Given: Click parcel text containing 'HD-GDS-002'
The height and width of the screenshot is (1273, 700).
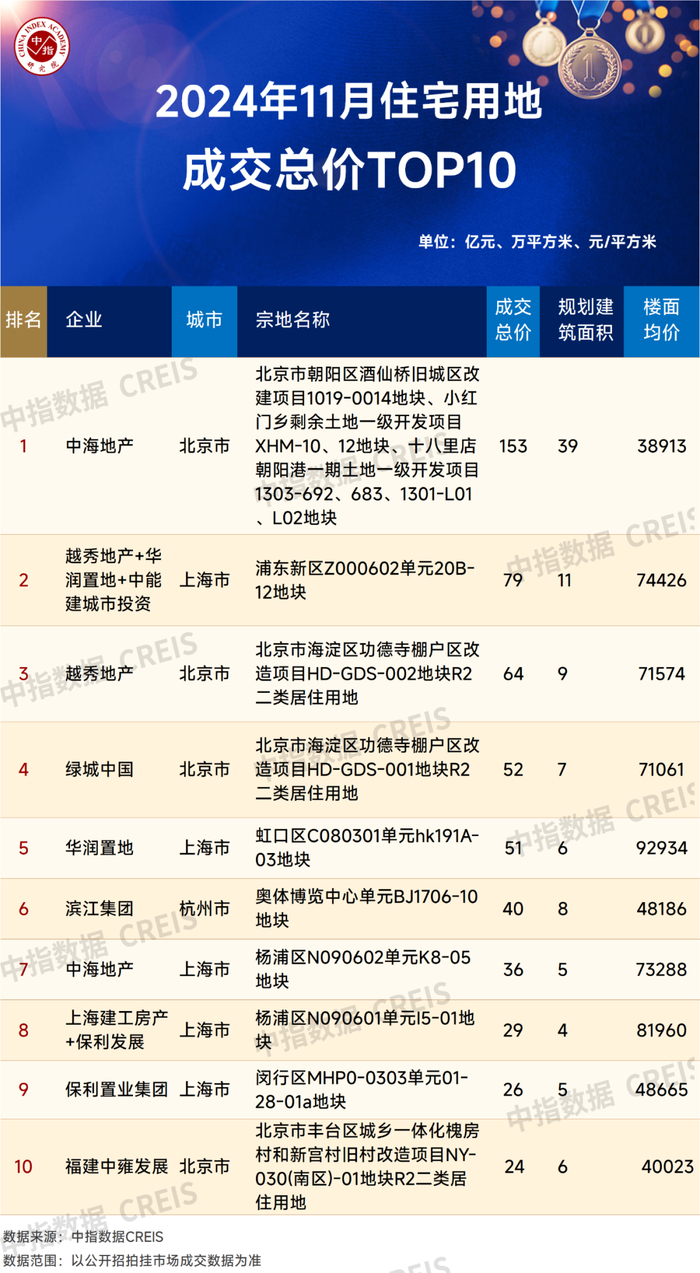Looking at the screenshot, I should click(368, 674).
